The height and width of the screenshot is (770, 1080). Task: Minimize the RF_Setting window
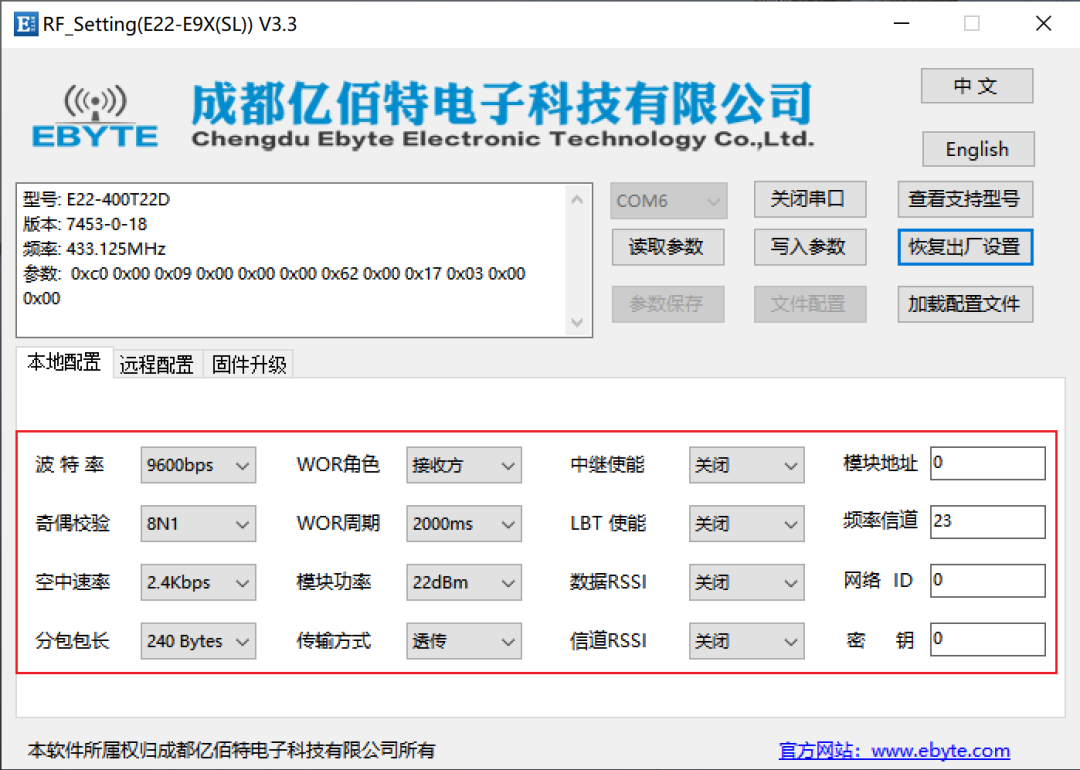(x=902, y=23)
